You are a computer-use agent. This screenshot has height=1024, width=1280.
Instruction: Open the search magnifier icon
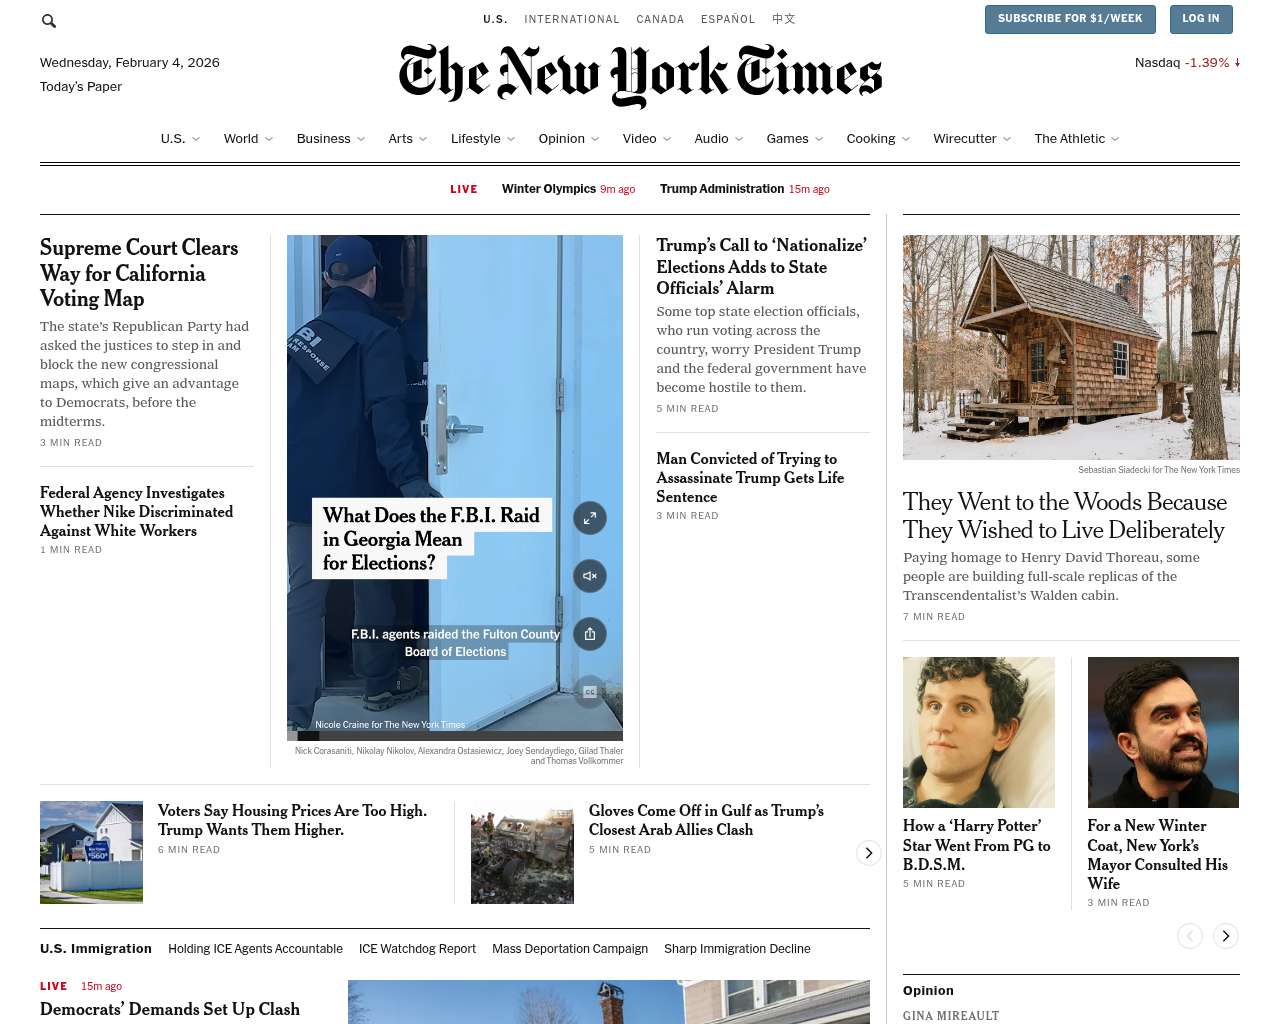pos(49,20)
